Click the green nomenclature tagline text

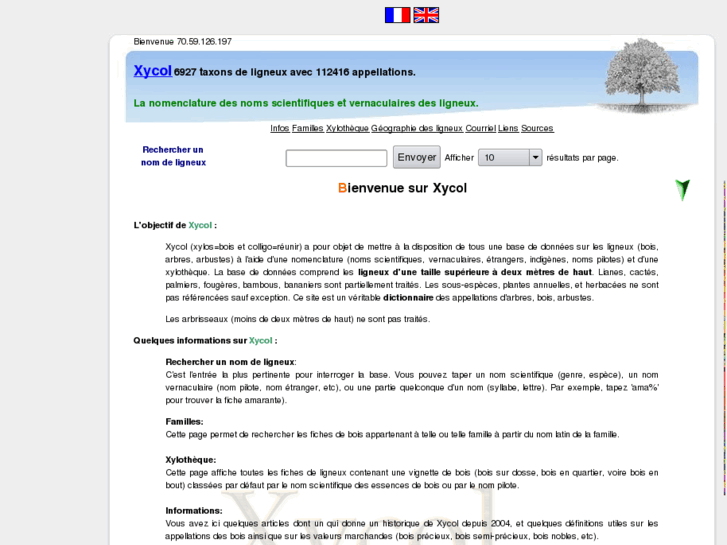click(306, 103)
